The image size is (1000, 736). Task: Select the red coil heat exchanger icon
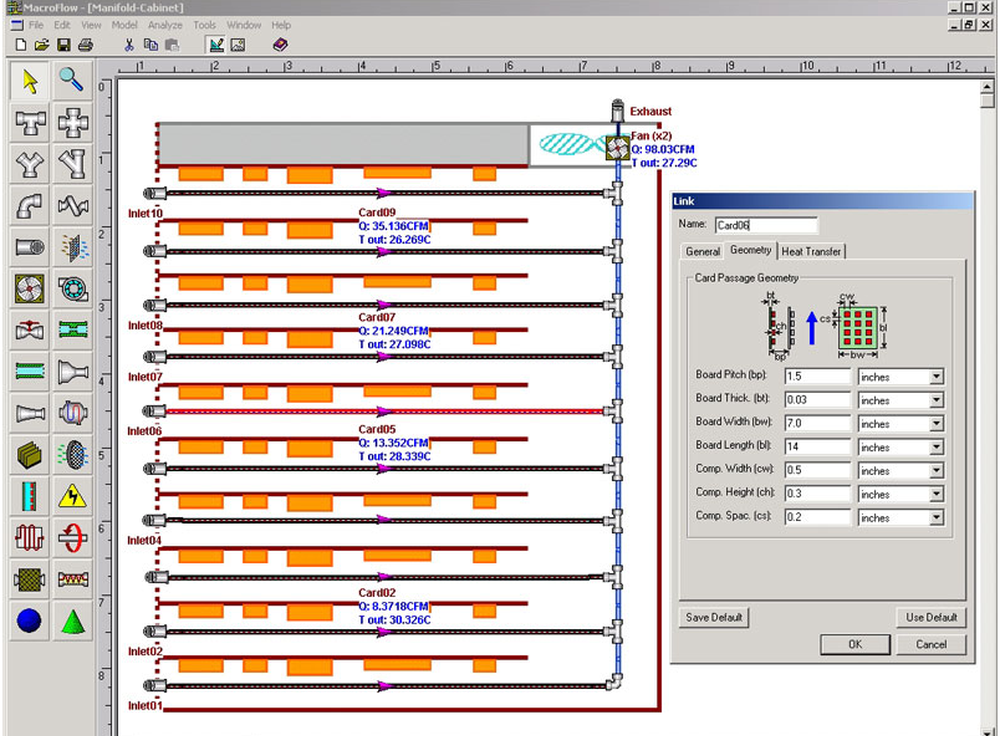[29, 537]
